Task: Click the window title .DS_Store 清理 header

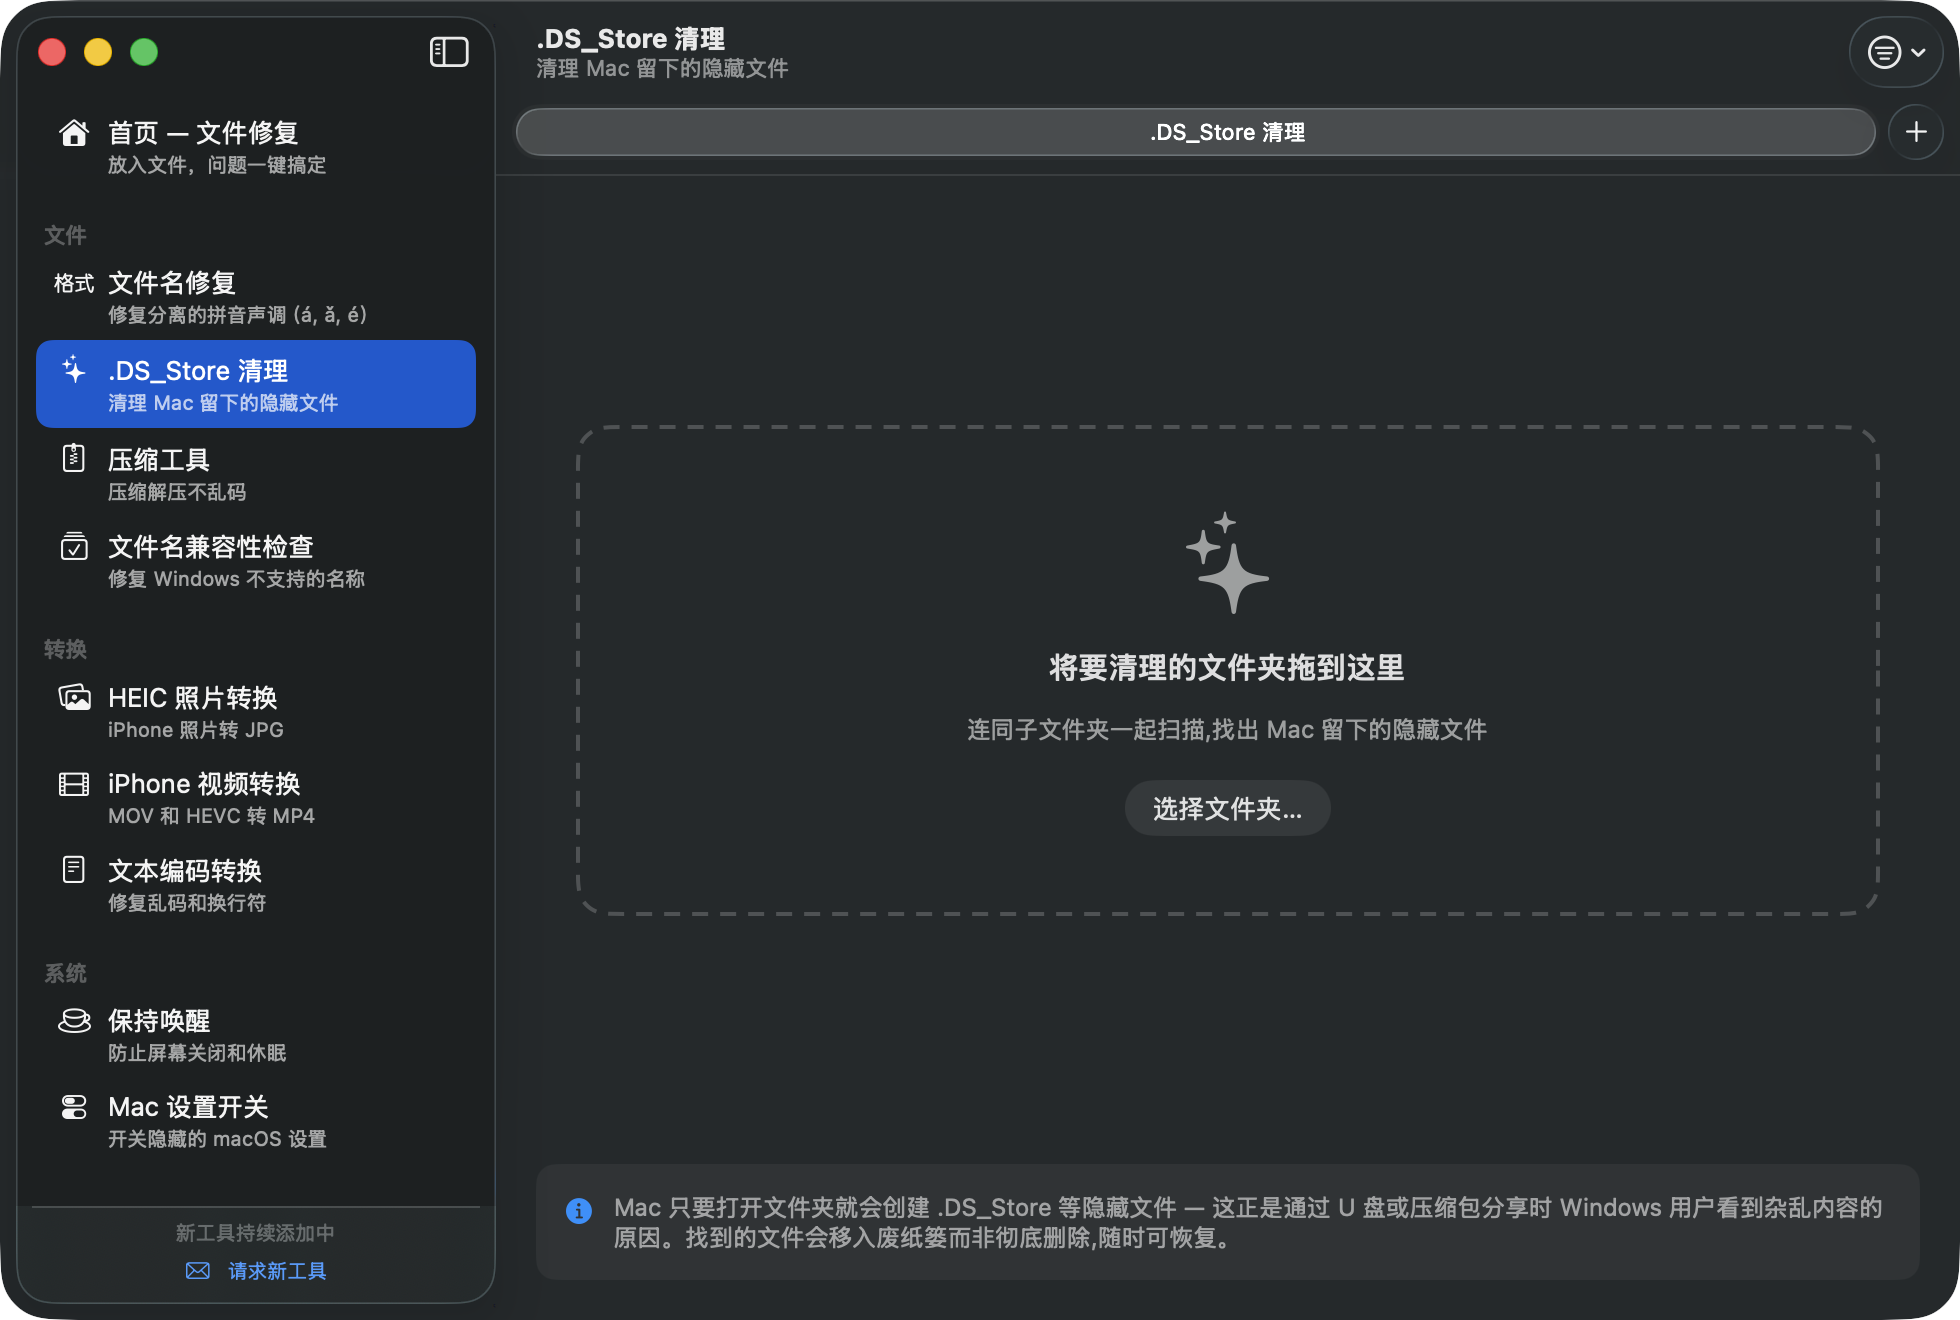Action: [x=631, y=39]
